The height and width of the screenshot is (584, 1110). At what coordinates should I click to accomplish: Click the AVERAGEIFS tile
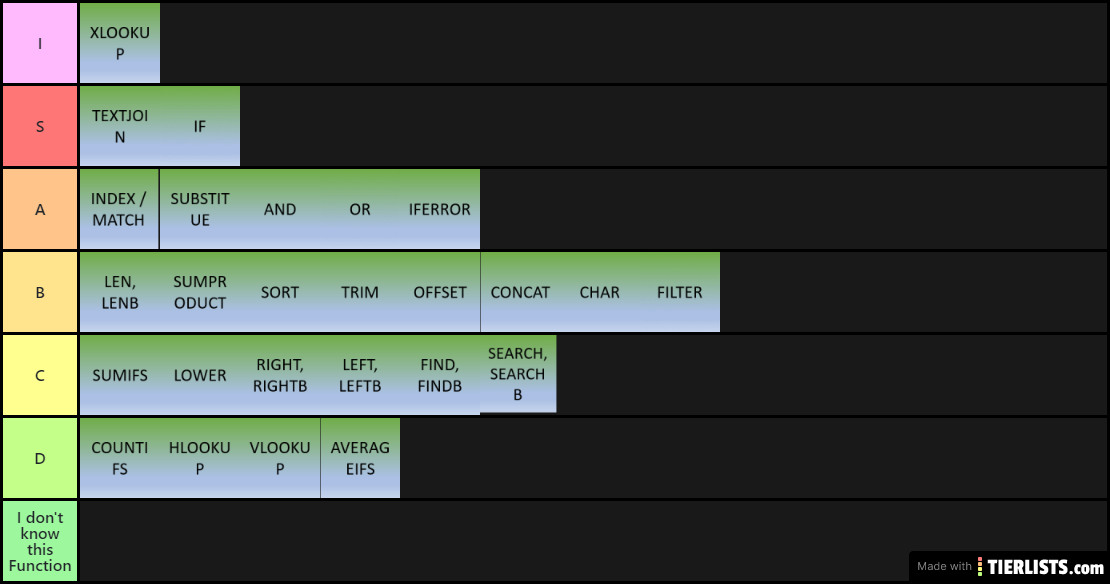pyautogui.click(x=360, y=458)
